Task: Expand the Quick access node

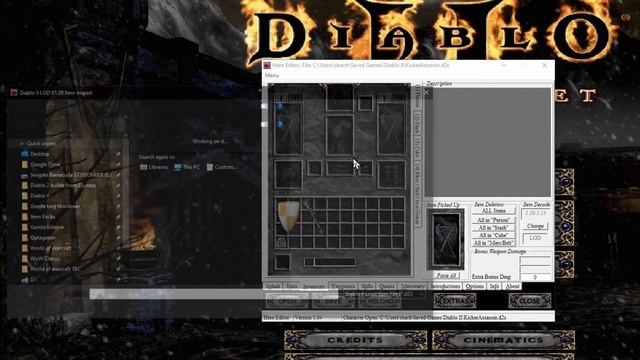Action: [21, 144]
